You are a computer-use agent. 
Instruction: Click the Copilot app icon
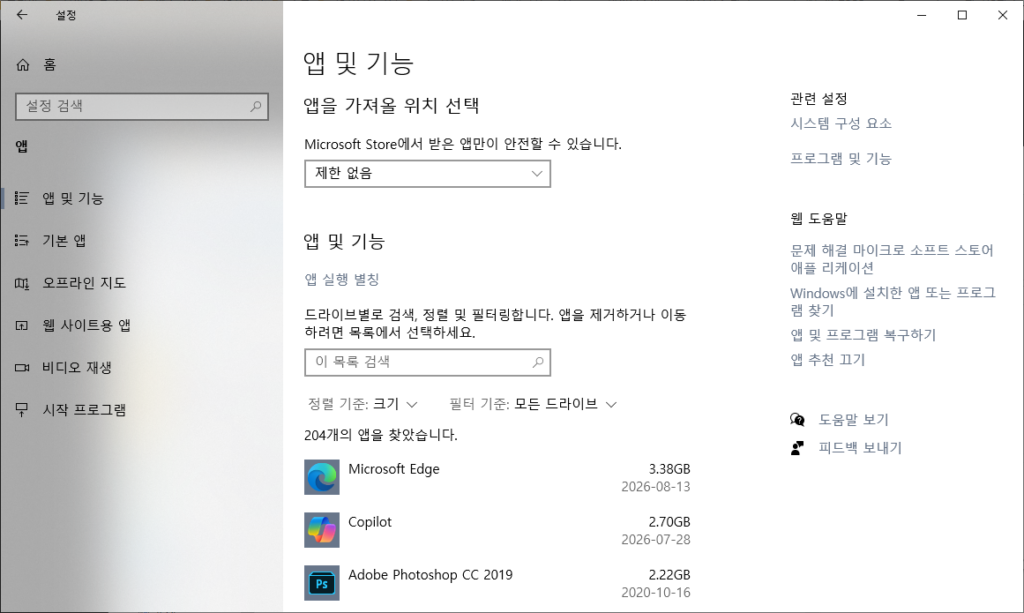321,529
